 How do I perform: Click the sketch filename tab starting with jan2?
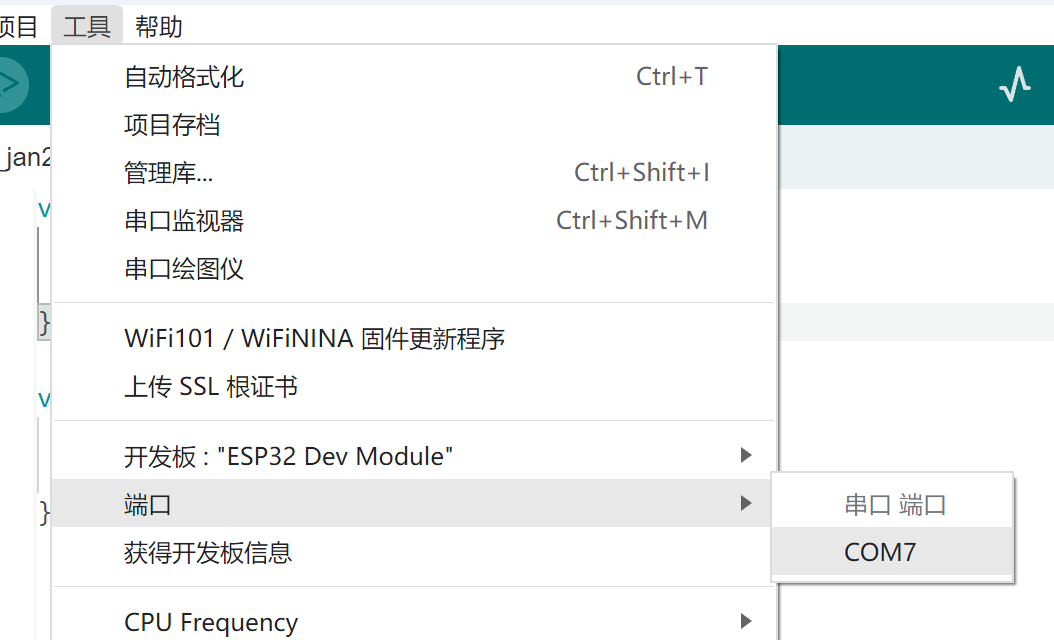point(25,157)
